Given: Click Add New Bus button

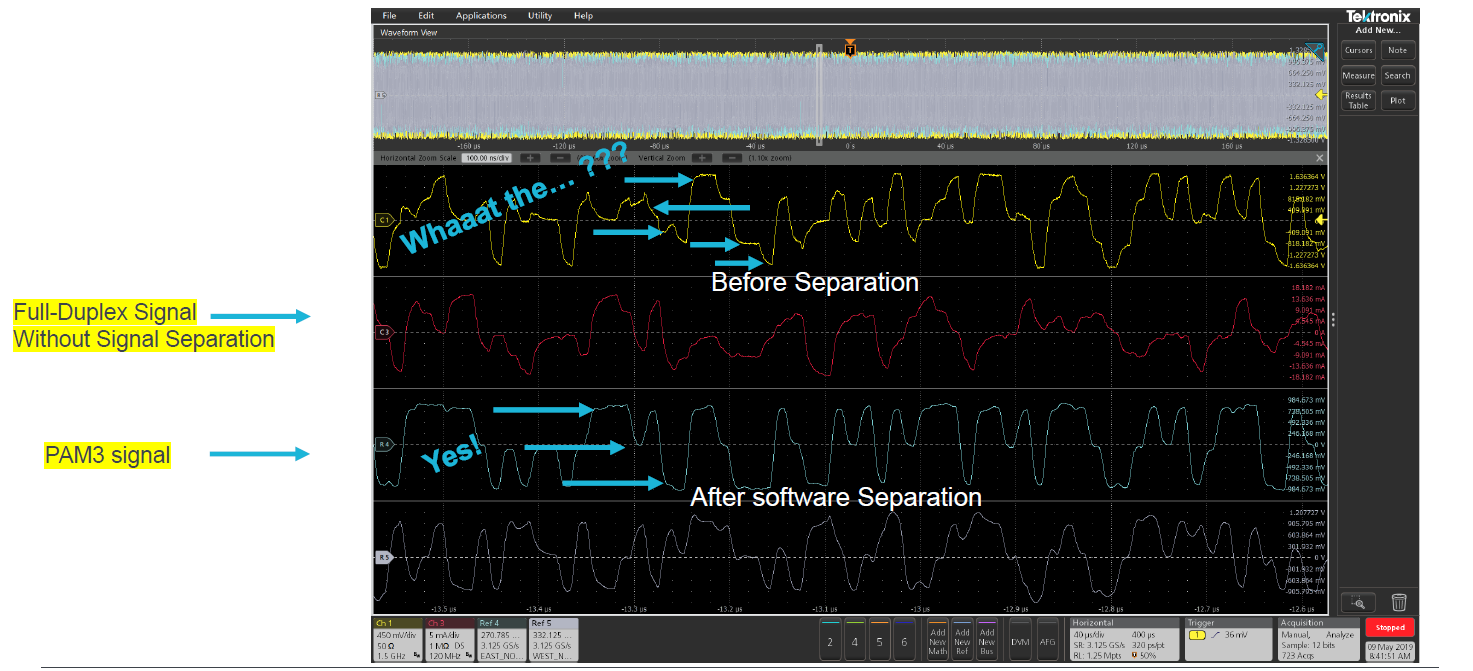Looking at the screenshot, I should tap(987, 637).
